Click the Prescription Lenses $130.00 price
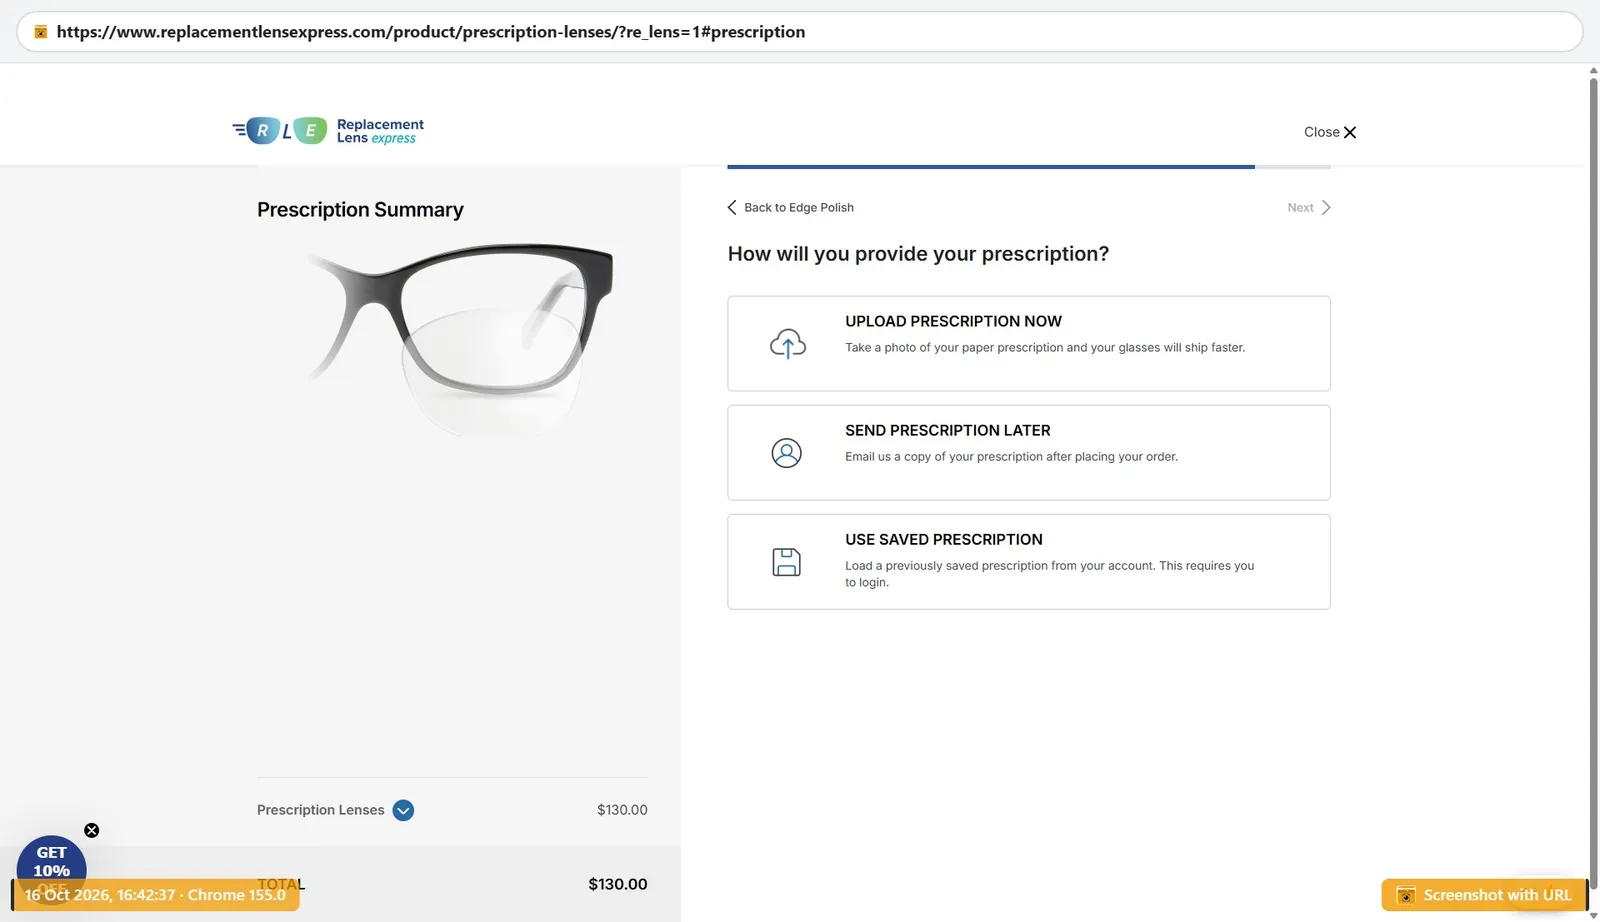 [x=622, y=810]
